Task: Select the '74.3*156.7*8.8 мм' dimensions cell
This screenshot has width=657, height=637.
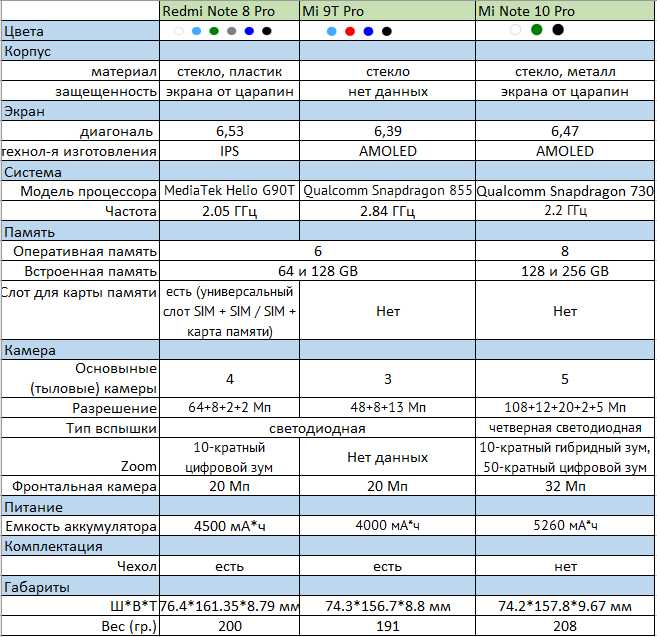Action: click(388, 606)
